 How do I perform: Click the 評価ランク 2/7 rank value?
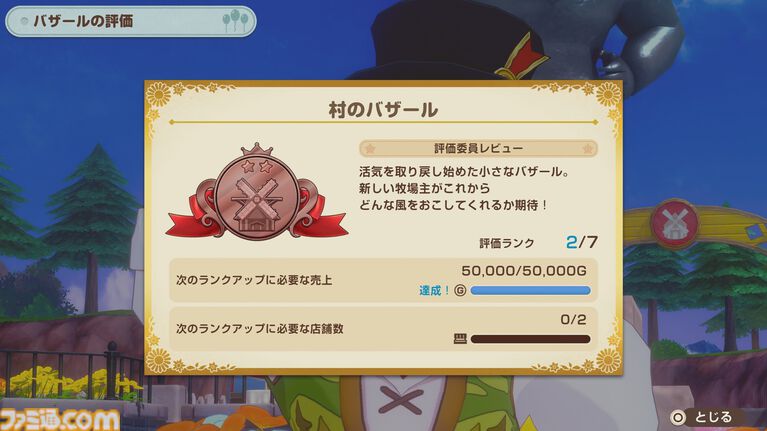click(x=582, y=242)
